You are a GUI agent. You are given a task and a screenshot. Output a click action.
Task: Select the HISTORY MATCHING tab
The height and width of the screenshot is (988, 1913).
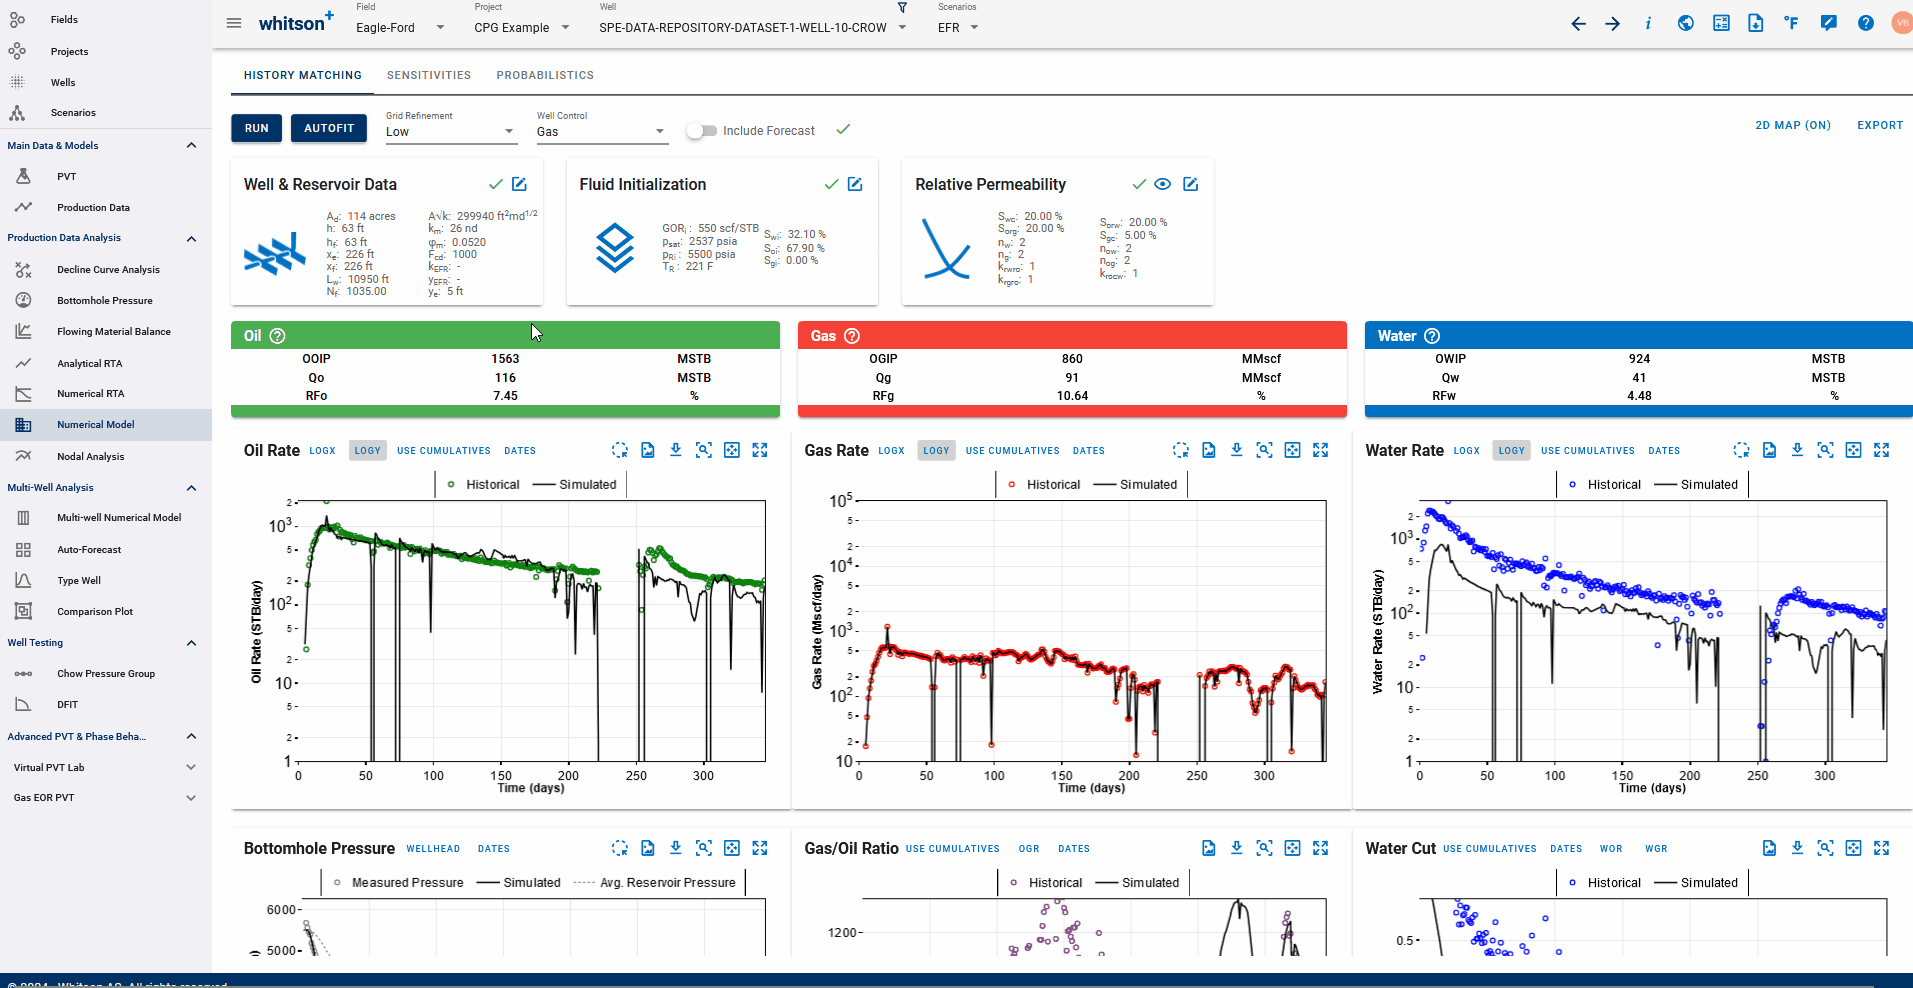click(303, 75)
